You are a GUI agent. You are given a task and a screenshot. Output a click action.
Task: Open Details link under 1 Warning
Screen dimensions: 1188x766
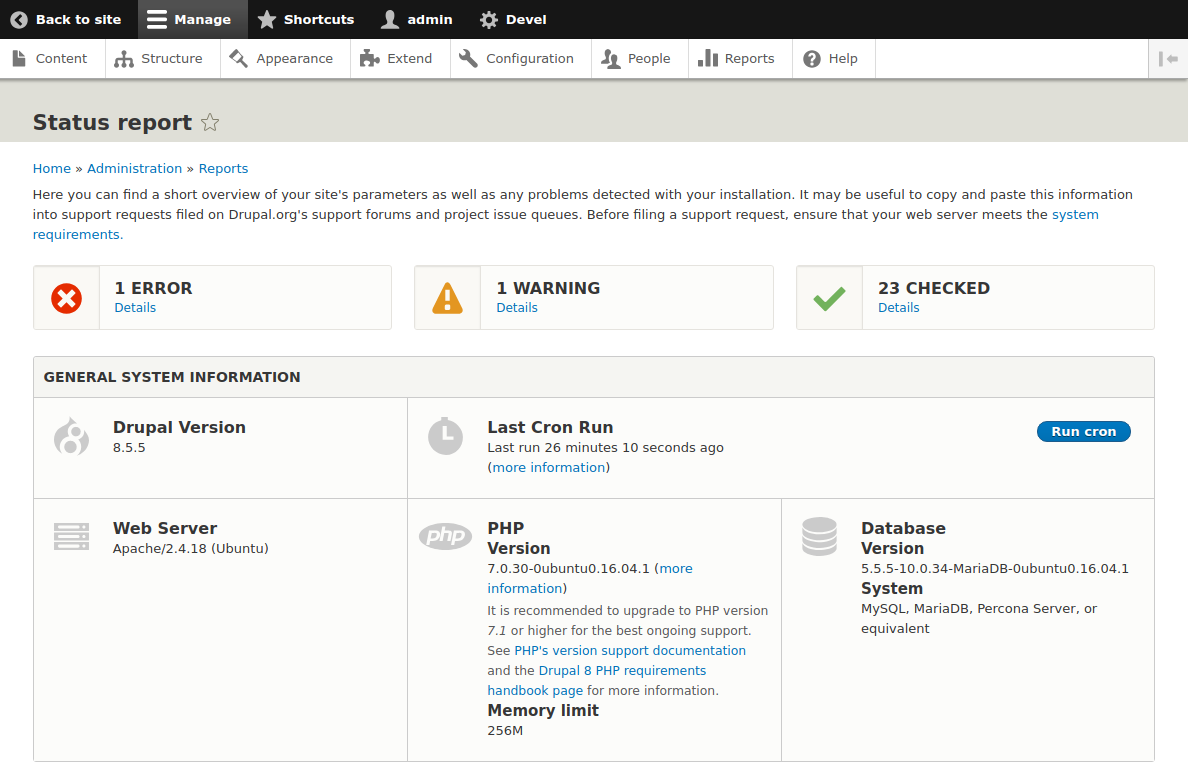(x=517, y=308)
